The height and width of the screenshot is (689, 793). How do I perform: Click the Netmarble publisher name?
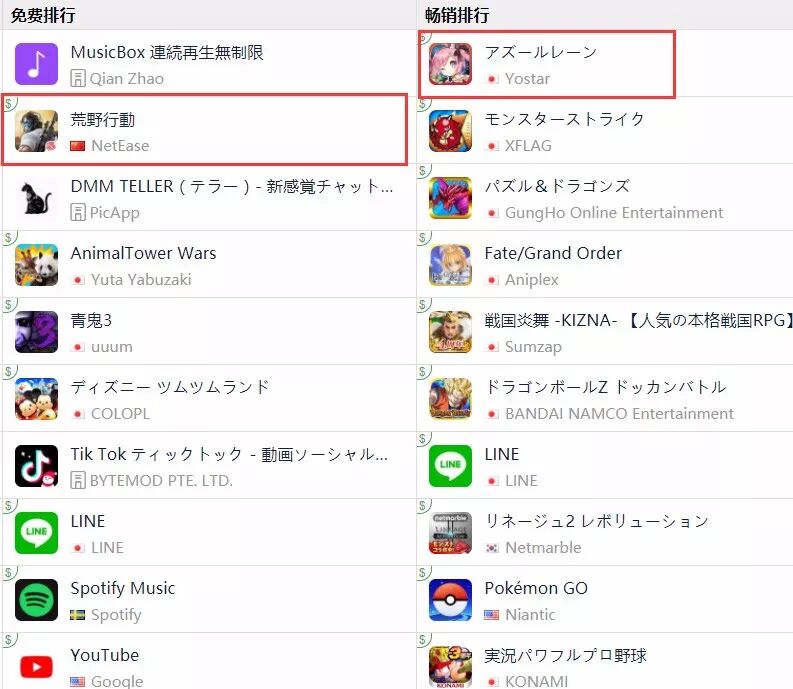tap(543, 548)
